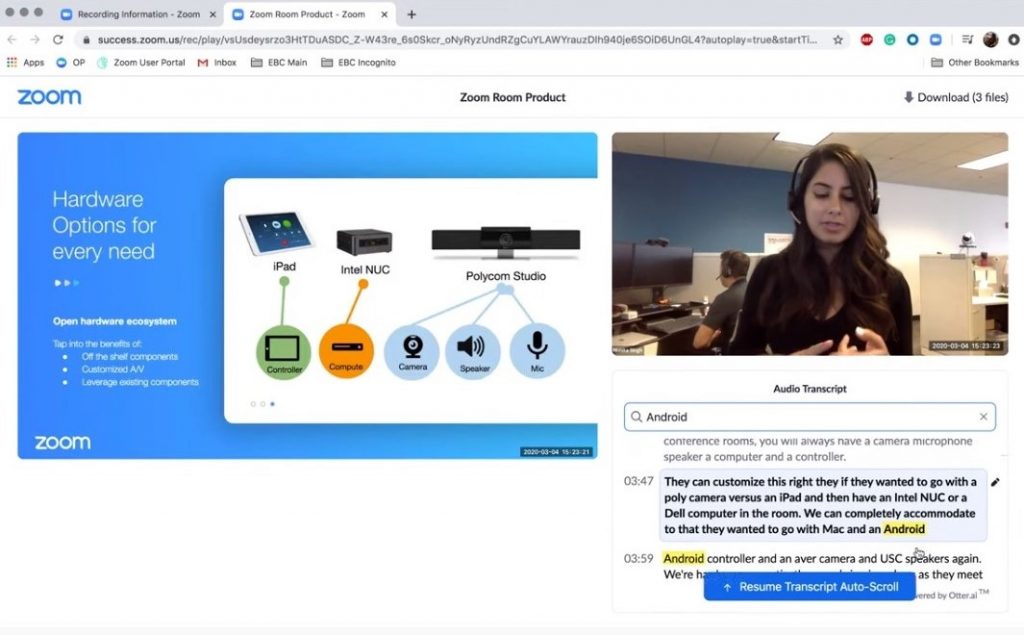Click the transcript search magnifier icon
Viewport: 1024px width, 635px height.
[x=635, y=417]
